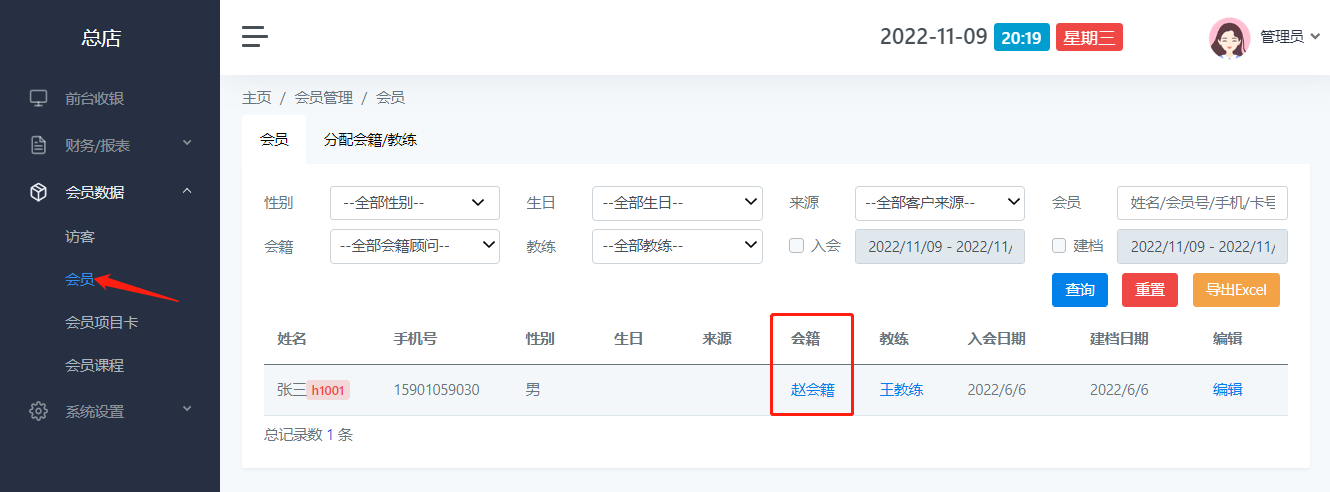Click the orange 导出Excel button

pyautogui.click(x=1236, y=290)
